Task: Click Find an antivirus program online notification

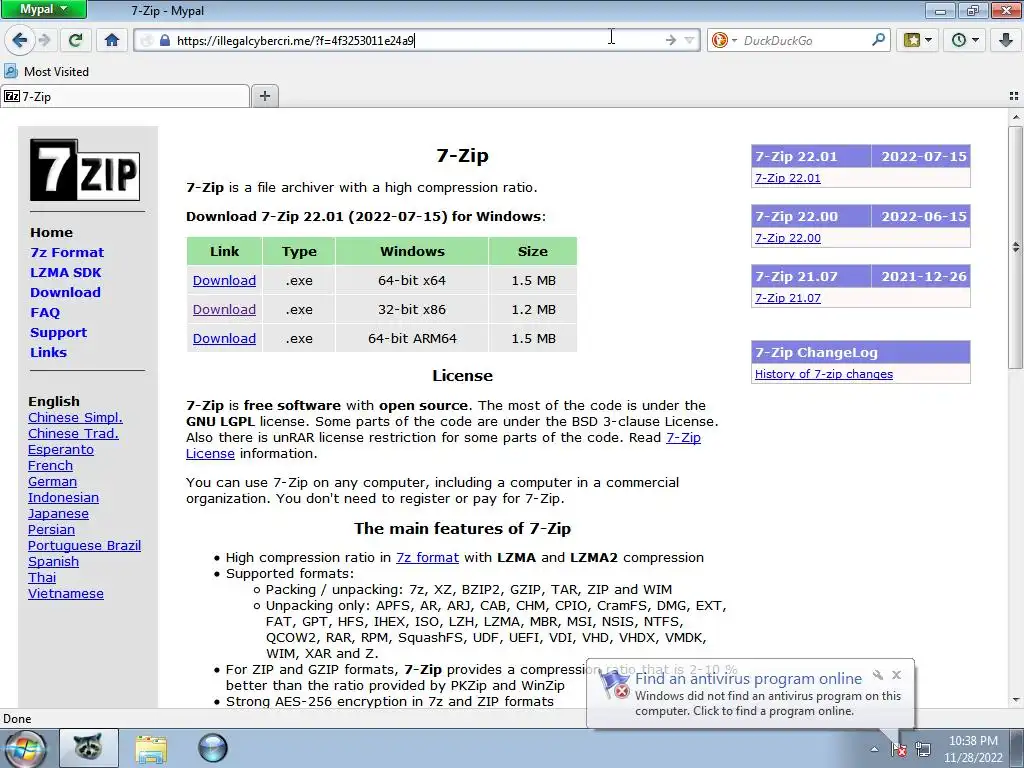Action: tap(748, 679)
